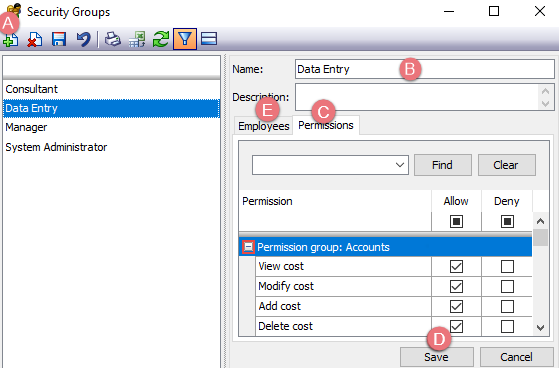Toggle the filter funnel icon

click(185, 39)
